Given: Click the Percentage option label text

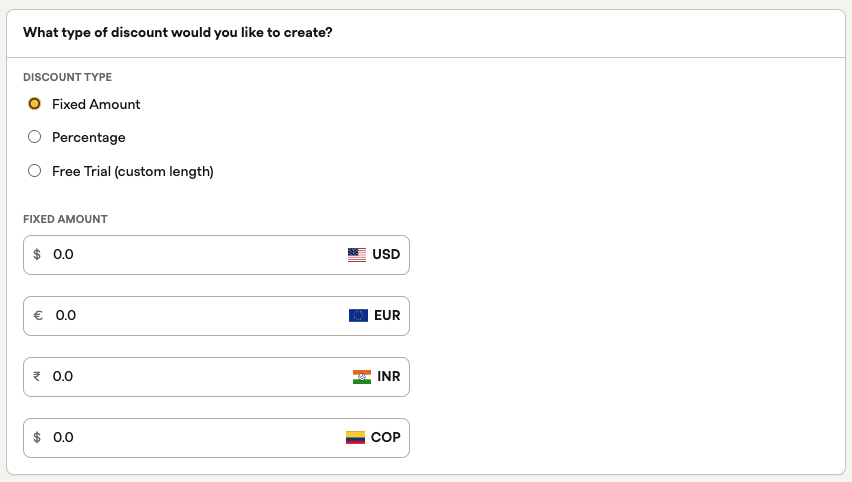Looking at the screenshot, I should 89,137.
